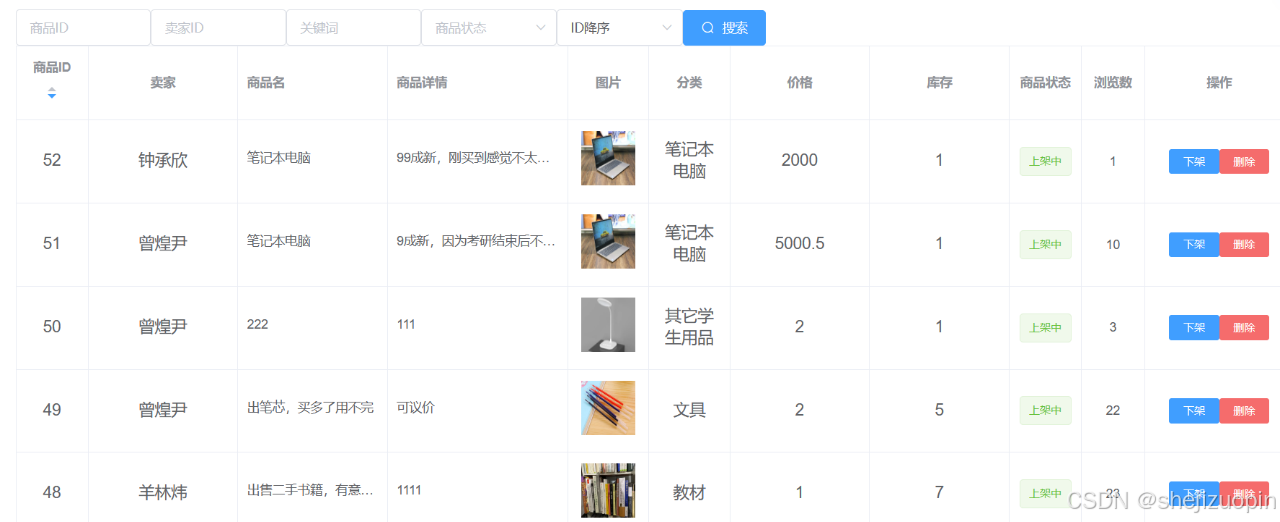
Task: Click product ID cell 52
Action: point(52,160)
